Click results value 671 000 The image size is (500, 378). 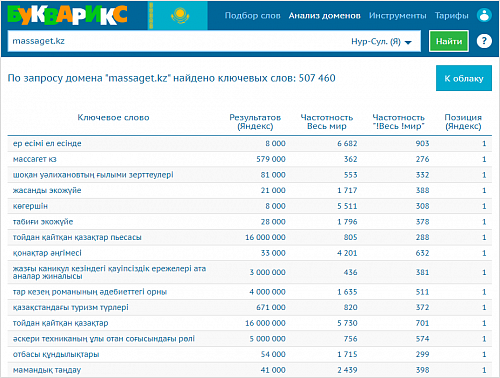[x=271, y=307]
